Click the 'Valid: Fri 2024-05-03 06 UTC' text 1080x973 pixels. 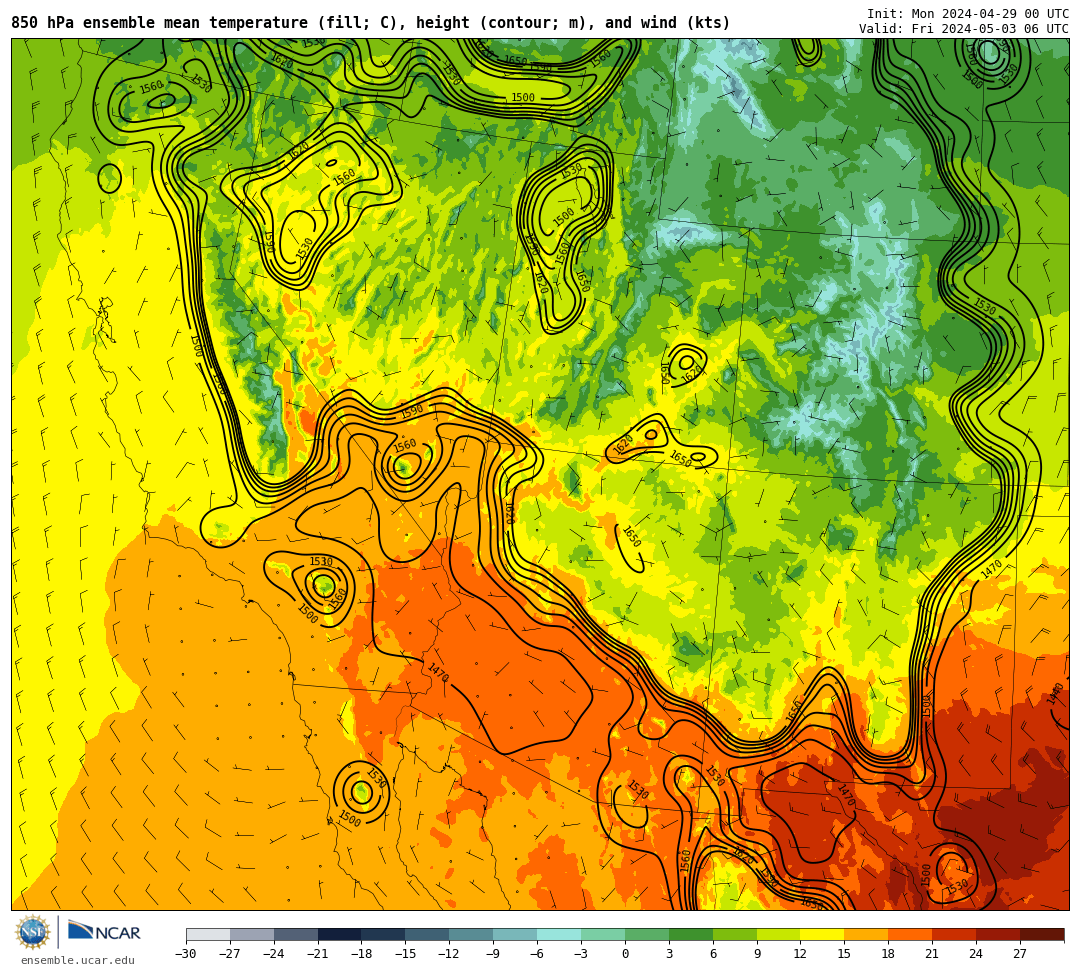(964, 29)
